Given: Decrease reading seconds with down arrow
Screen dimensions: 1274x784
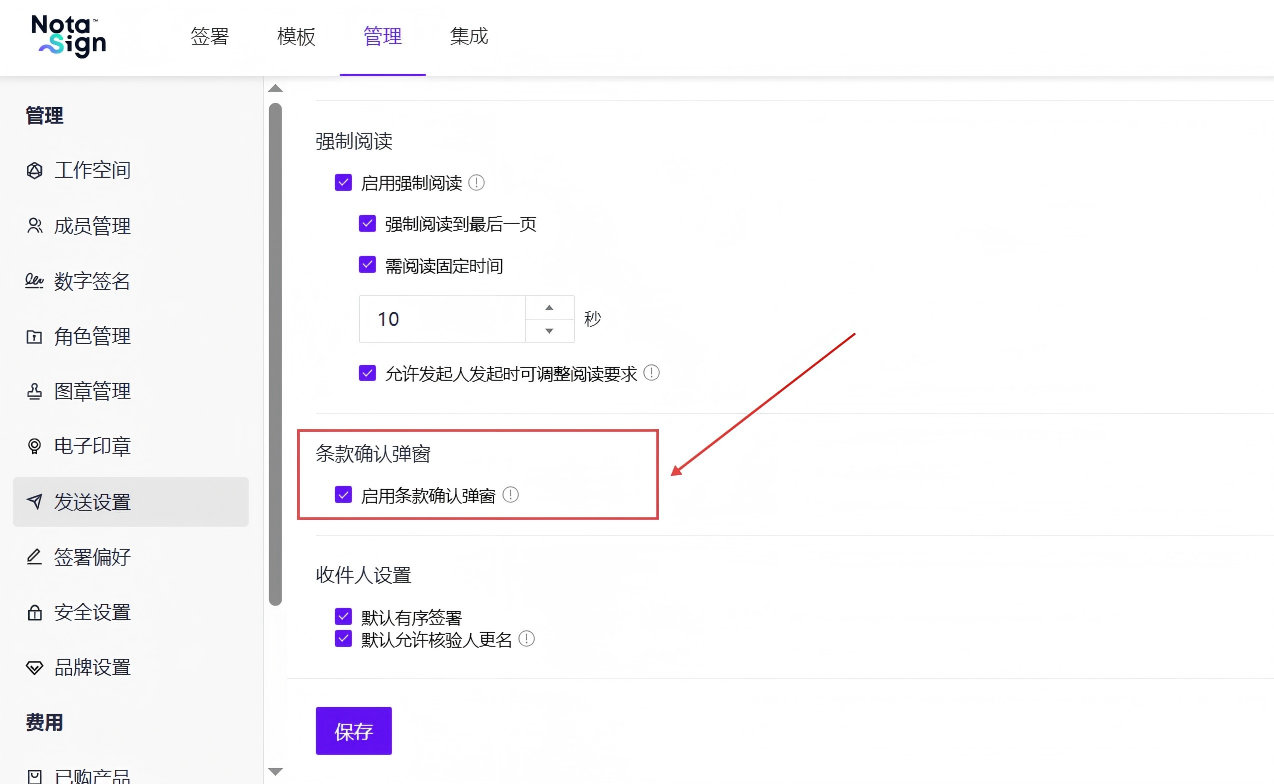Looking at the screenshot, I should click(x=550, y=331).
